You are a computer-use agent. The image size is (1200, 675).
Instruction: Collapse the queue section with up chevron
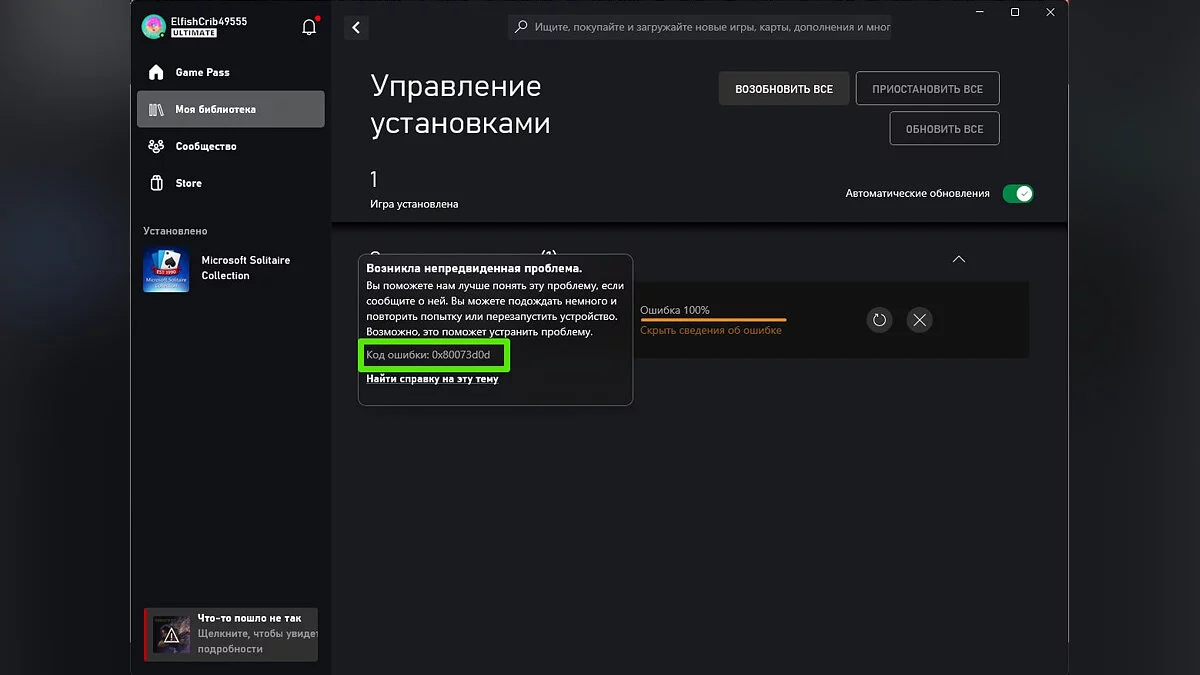tap(959, 259)
